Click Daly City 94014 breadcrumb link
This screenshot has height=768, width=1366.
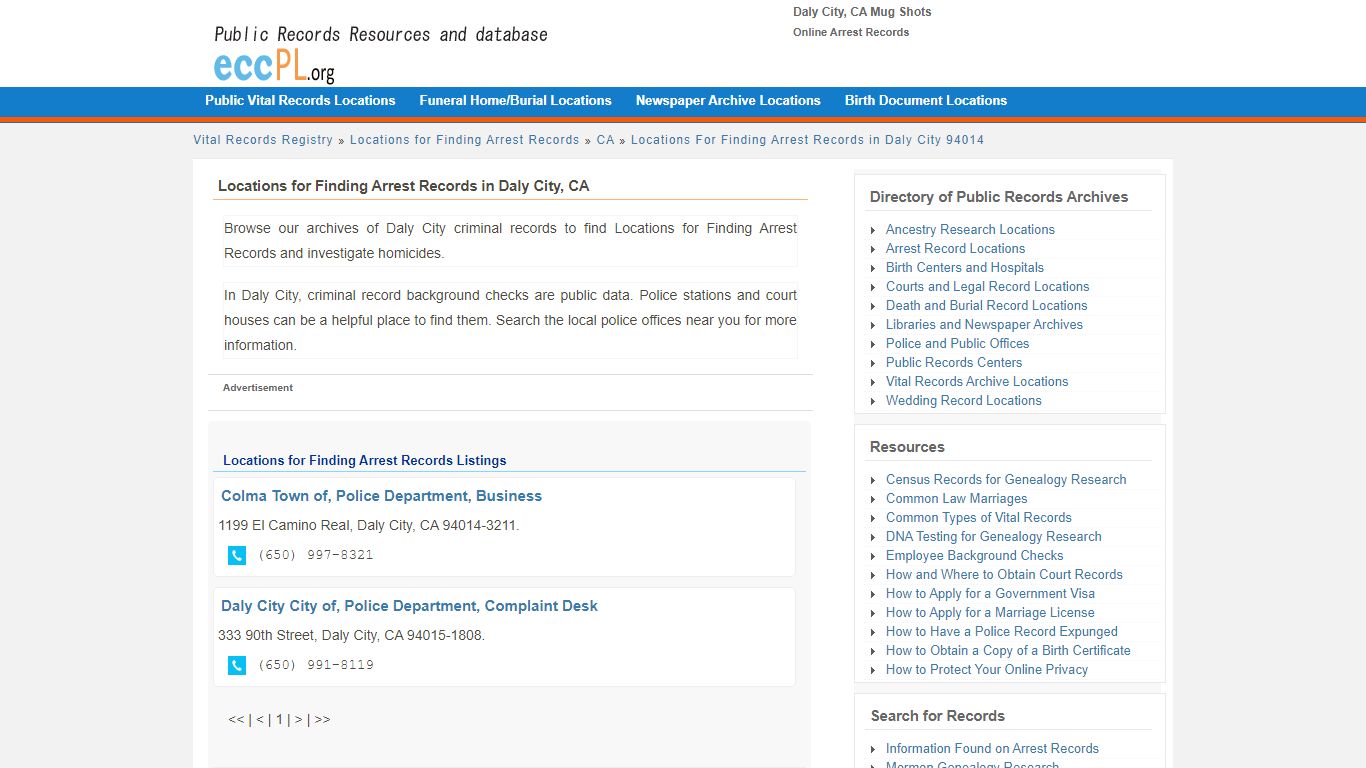point(807,140)
